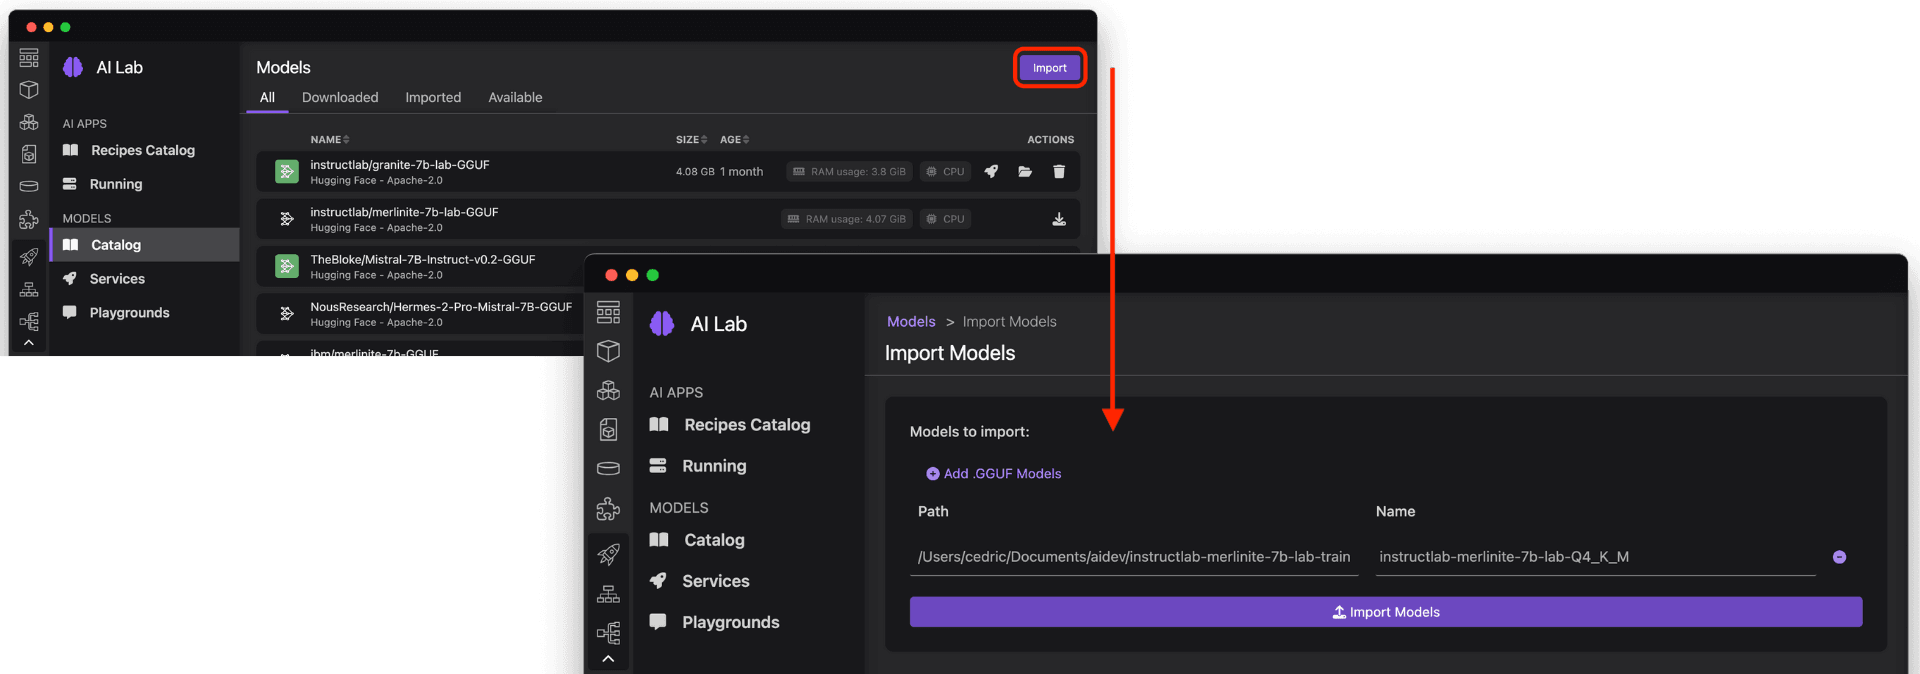Switch to the Imported models tab
This screenshot has height=674, width=1920.
tap(433, 97)
